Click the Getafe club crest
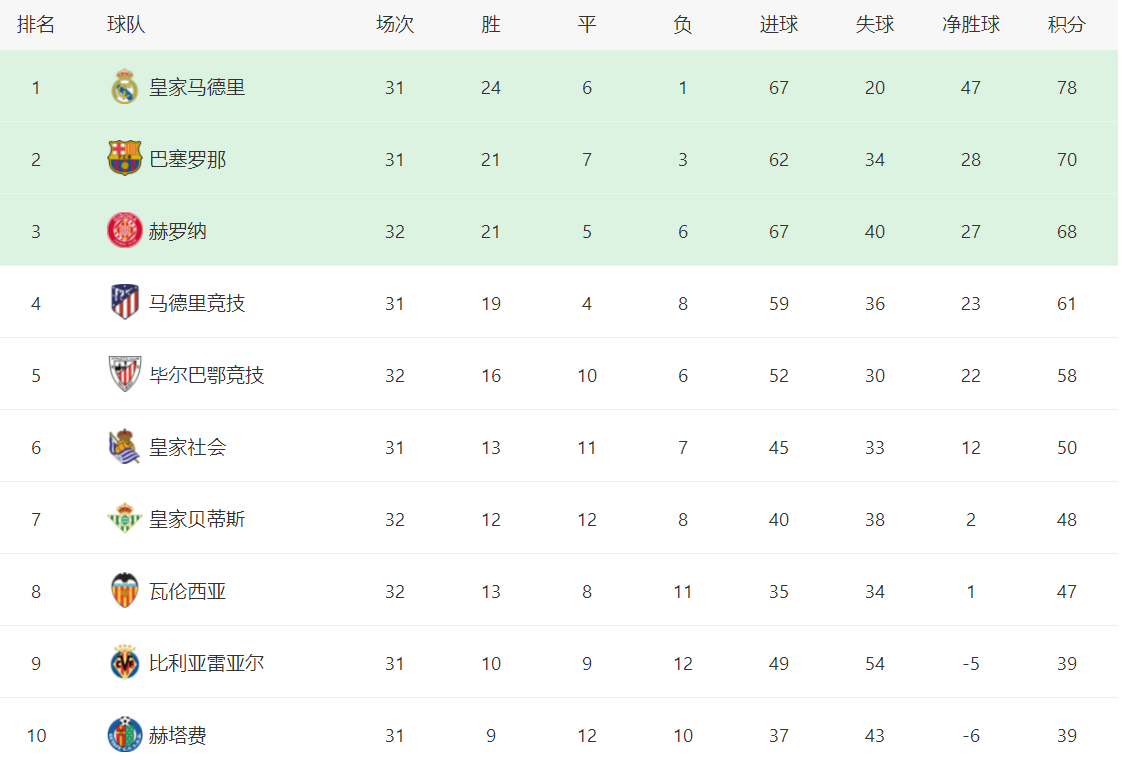Screen dimensions: 1122x760 (x=125, y=735)
